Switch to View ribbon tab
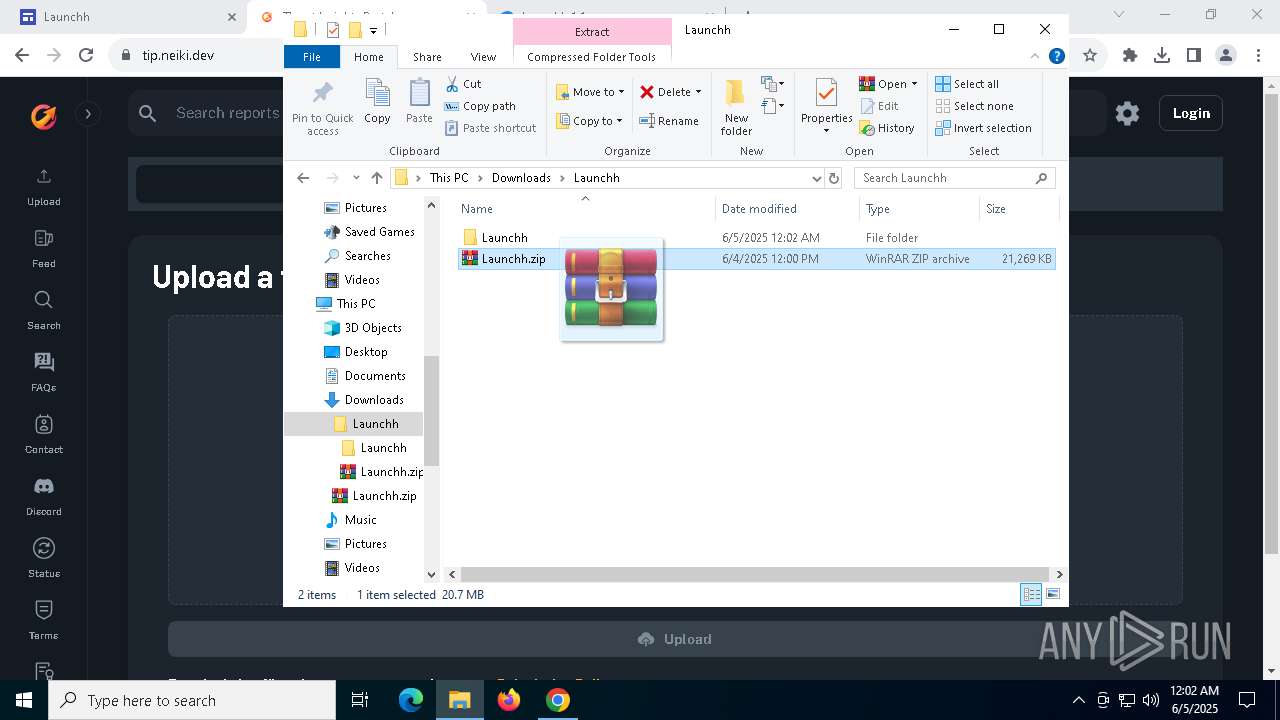This screenshot has width=1280, height=720. 483,57
